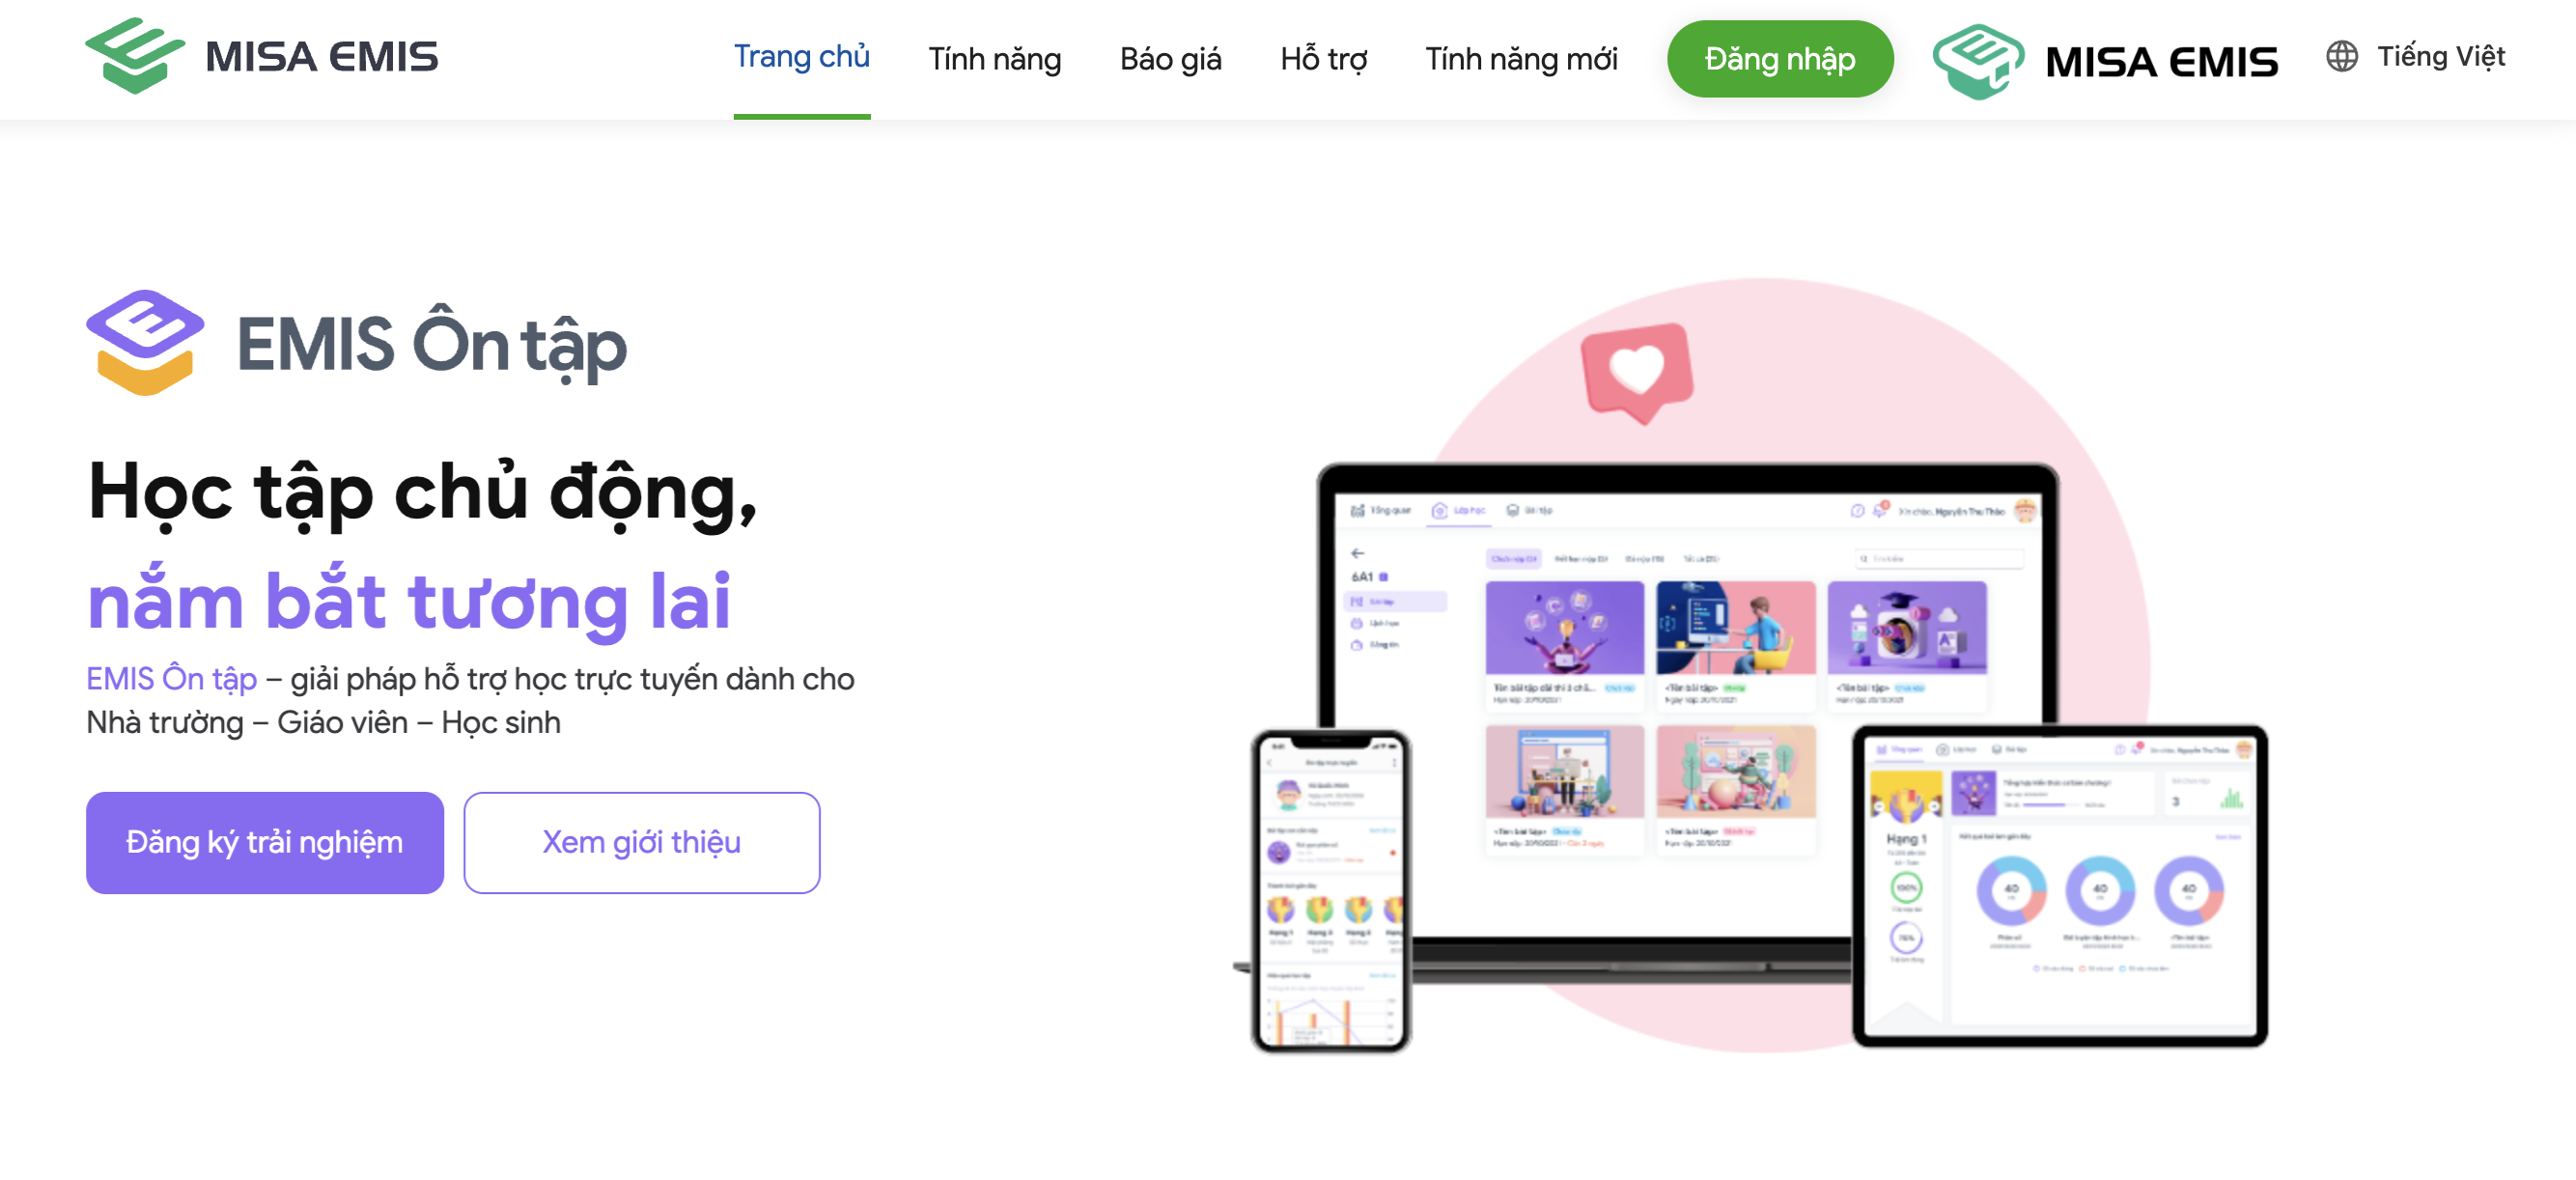Follow the EMIS Ôn tập purple text link
This screenshot has height=1180, width=2576.
[171, 679]
